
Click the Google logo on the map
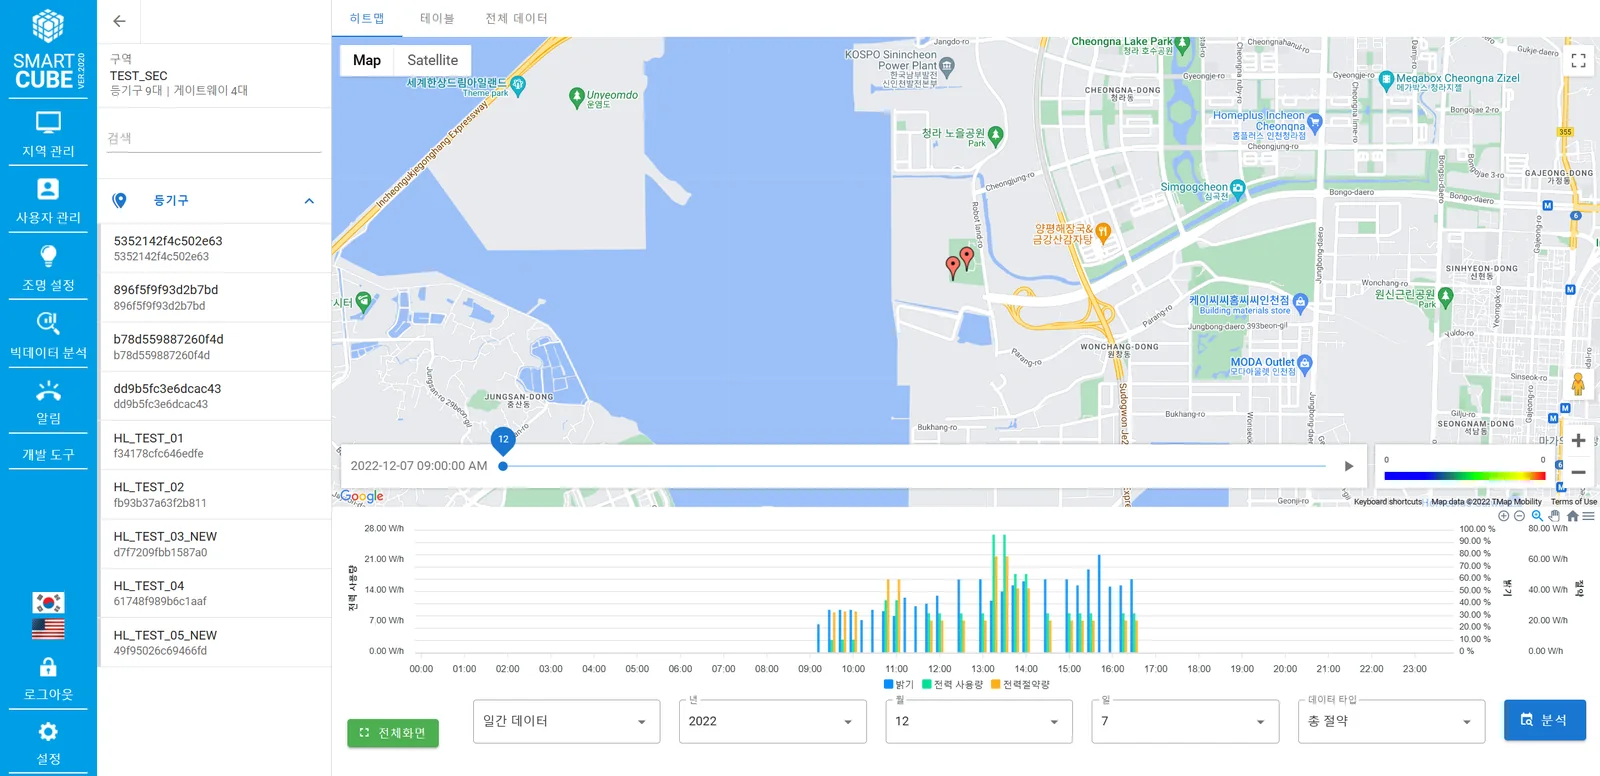click(x=361, y=496)
